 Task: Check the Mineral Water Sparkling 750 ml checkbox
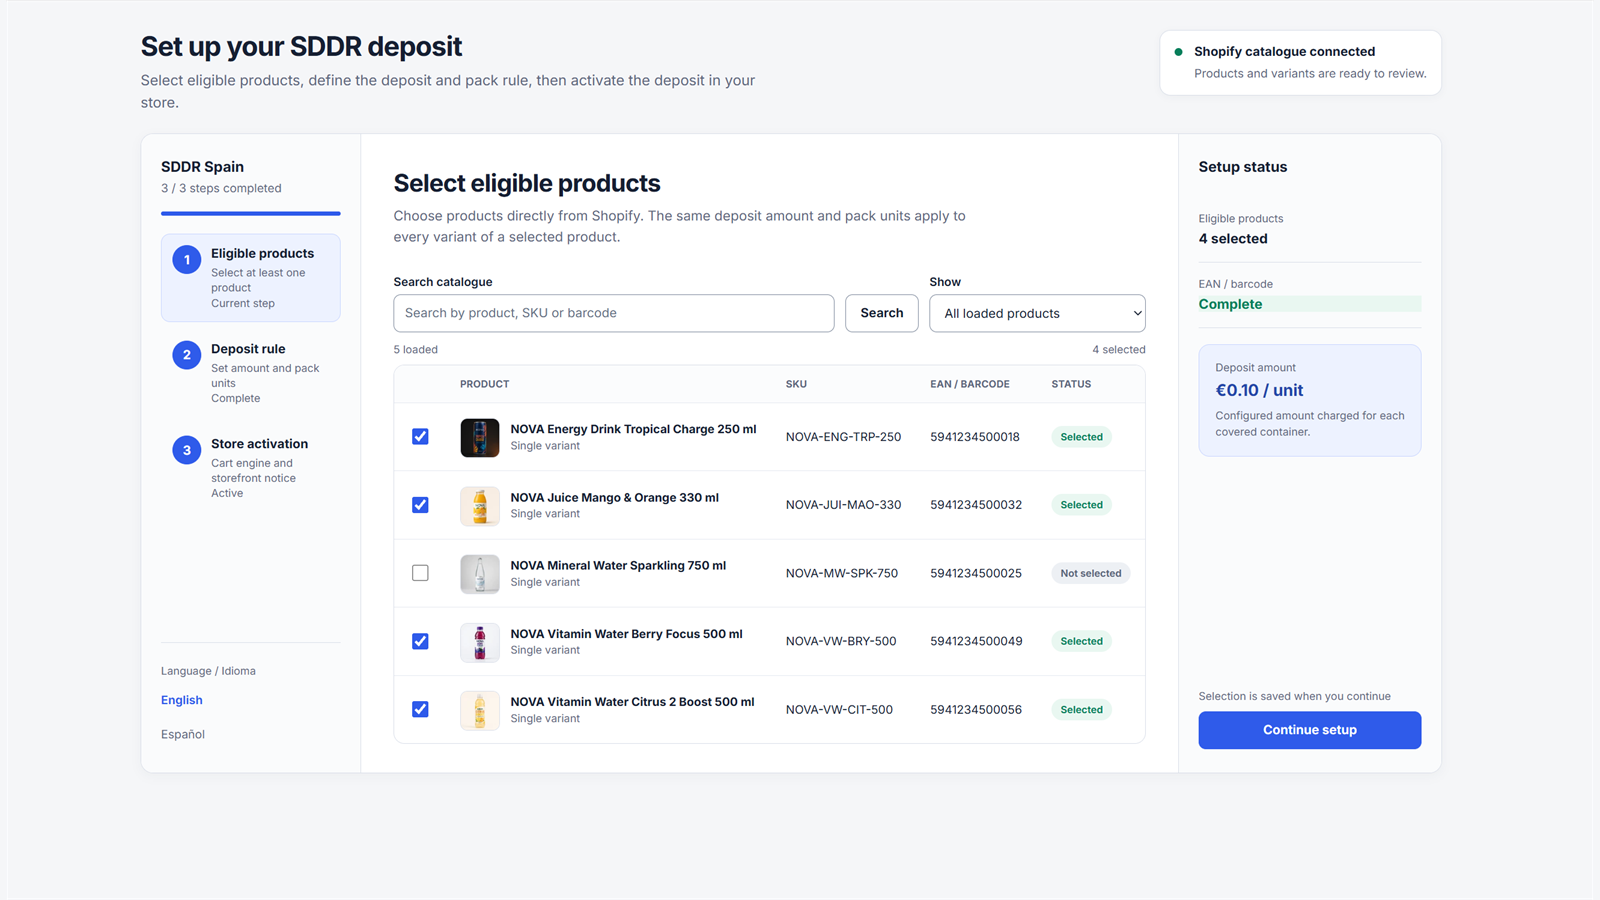(x=420, y=573)
